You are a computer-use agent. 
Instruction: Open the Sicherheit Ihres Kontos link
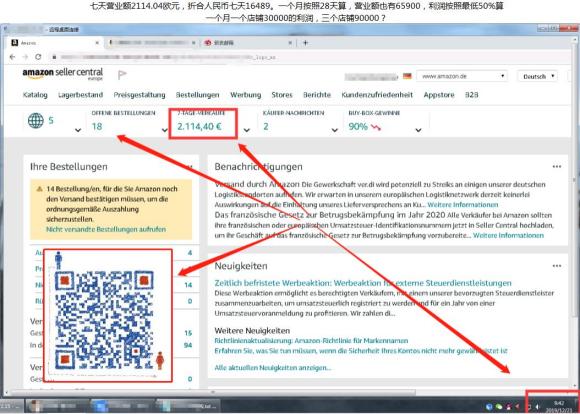[x=361, y=351]
